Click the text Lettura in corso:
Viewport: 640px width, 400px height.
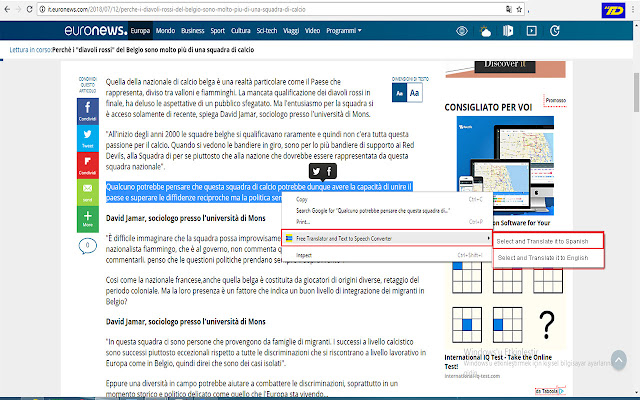point(31,50)
